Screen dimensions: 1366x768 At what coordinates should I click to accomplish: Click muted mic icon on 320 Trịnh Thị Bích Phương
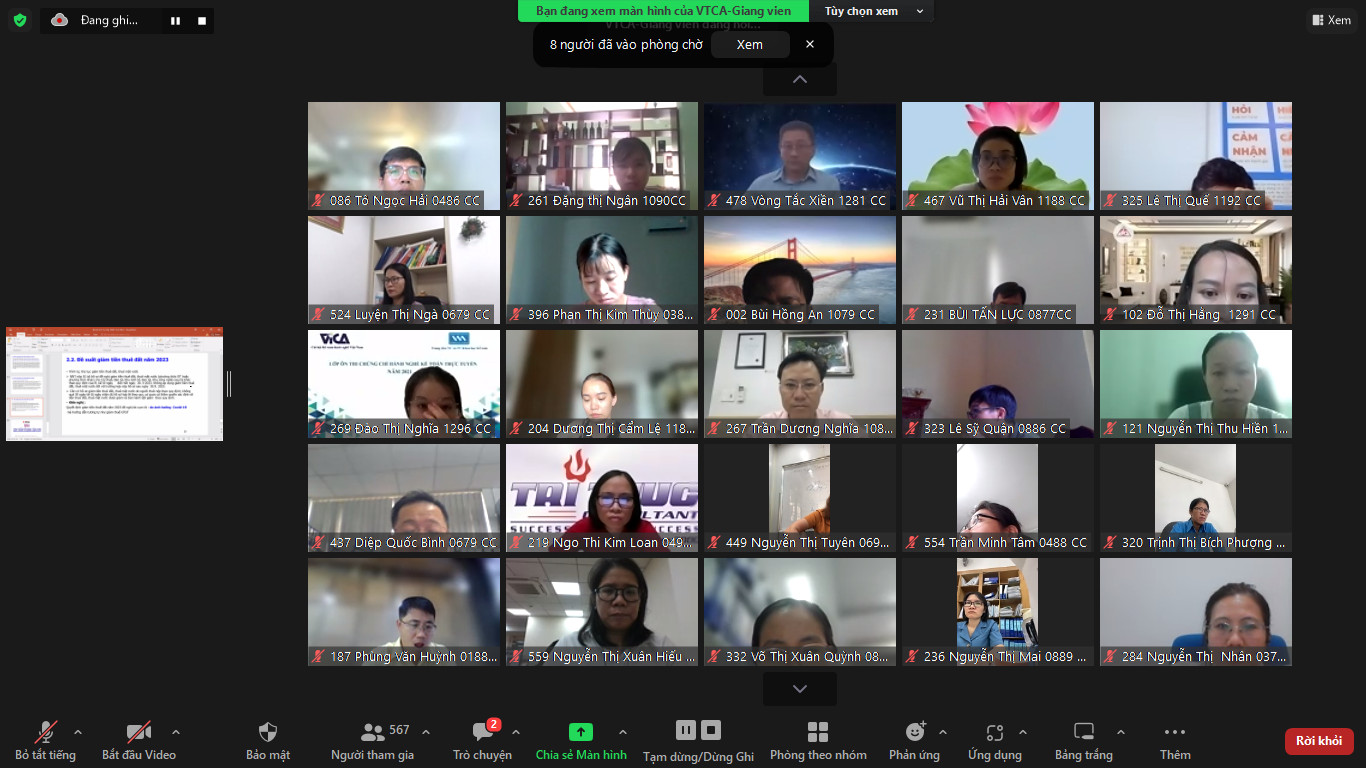coord(1111,543)
